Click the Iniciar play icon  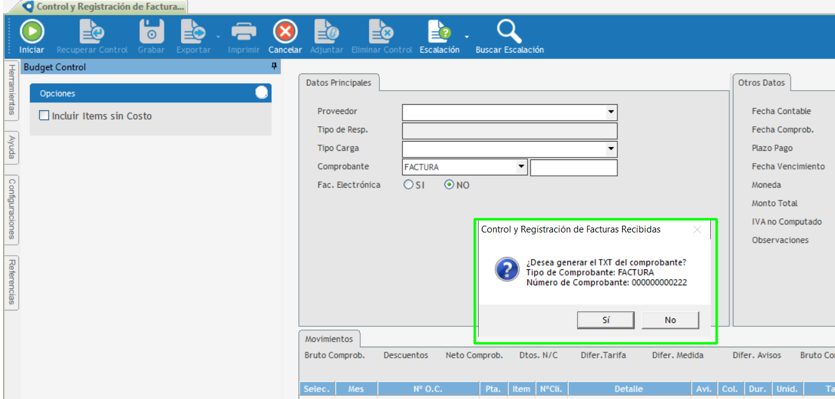click(x=32, y=31)
